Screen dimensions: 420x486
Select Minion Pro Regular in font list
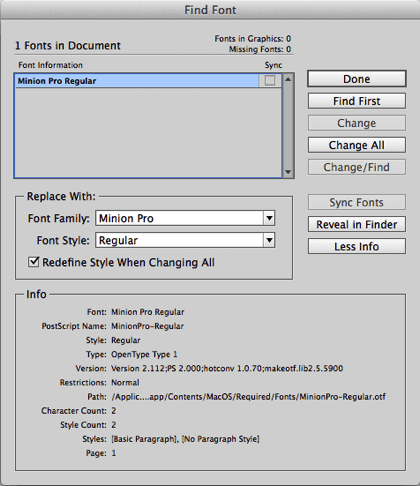click(137, 81)
